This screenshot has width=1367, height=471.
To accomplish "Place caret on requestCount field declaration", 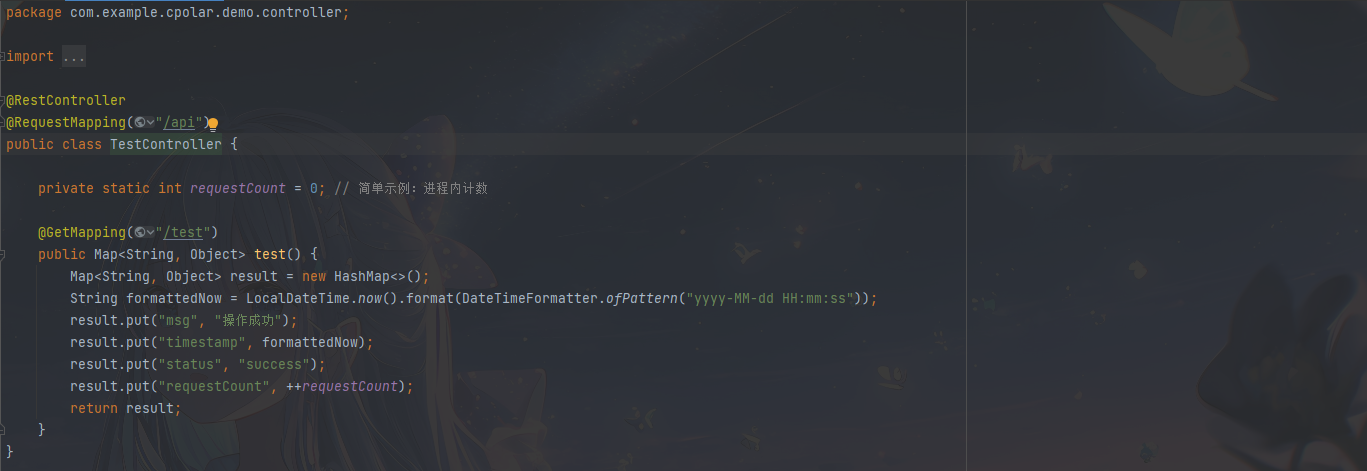I will pyautogui.click(x=238, y=189).
